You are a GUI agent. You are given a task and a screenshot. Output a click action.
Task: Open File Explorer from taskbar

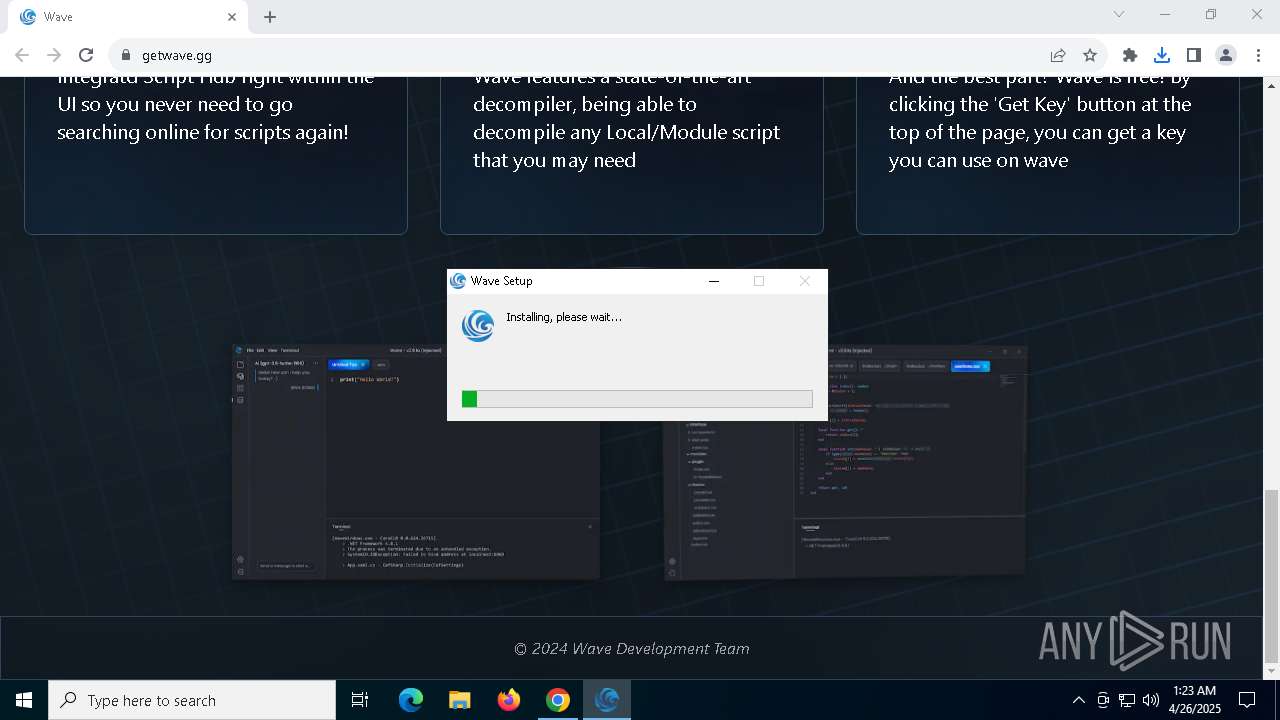pyautogui.click(x=459, y=700)
